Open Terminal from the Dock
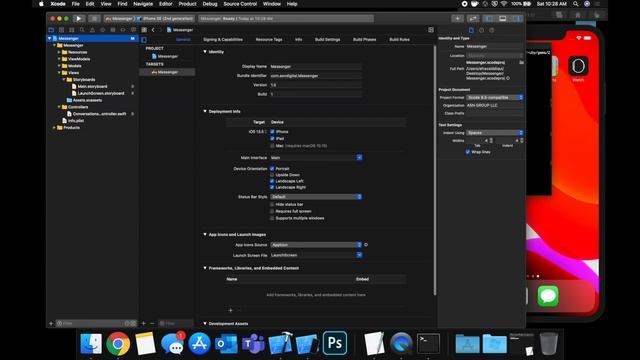 pos(428,343)
